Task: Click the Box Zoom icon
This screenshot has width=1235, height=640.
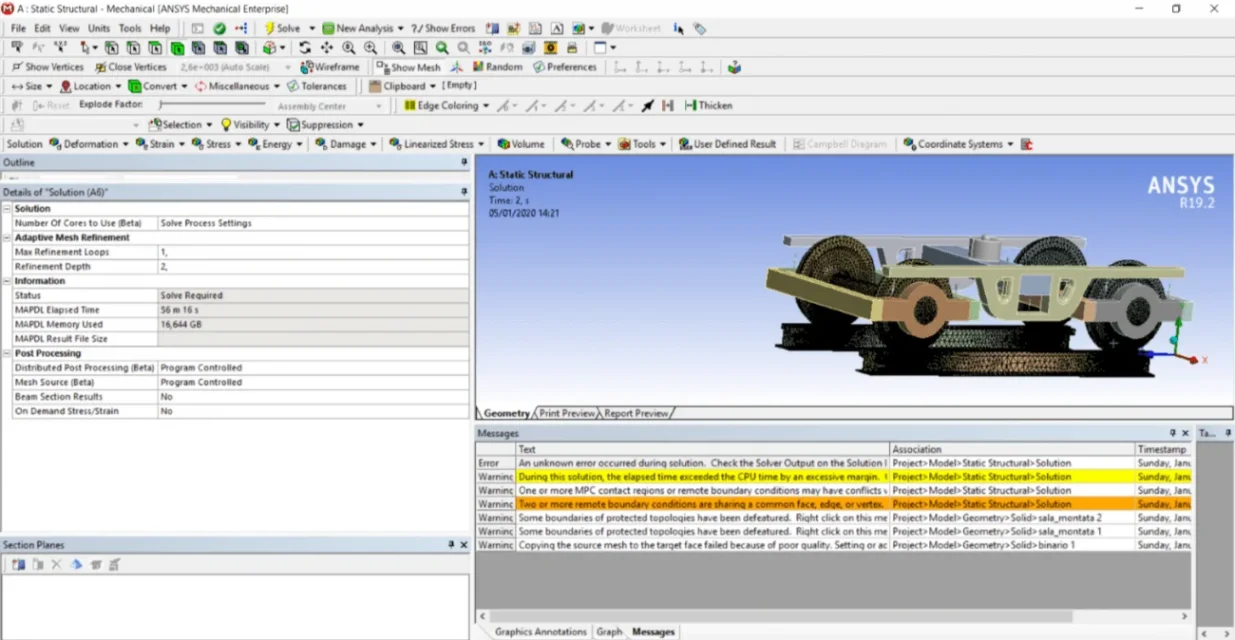Action: pyautogui.click(x=421, y=47)
